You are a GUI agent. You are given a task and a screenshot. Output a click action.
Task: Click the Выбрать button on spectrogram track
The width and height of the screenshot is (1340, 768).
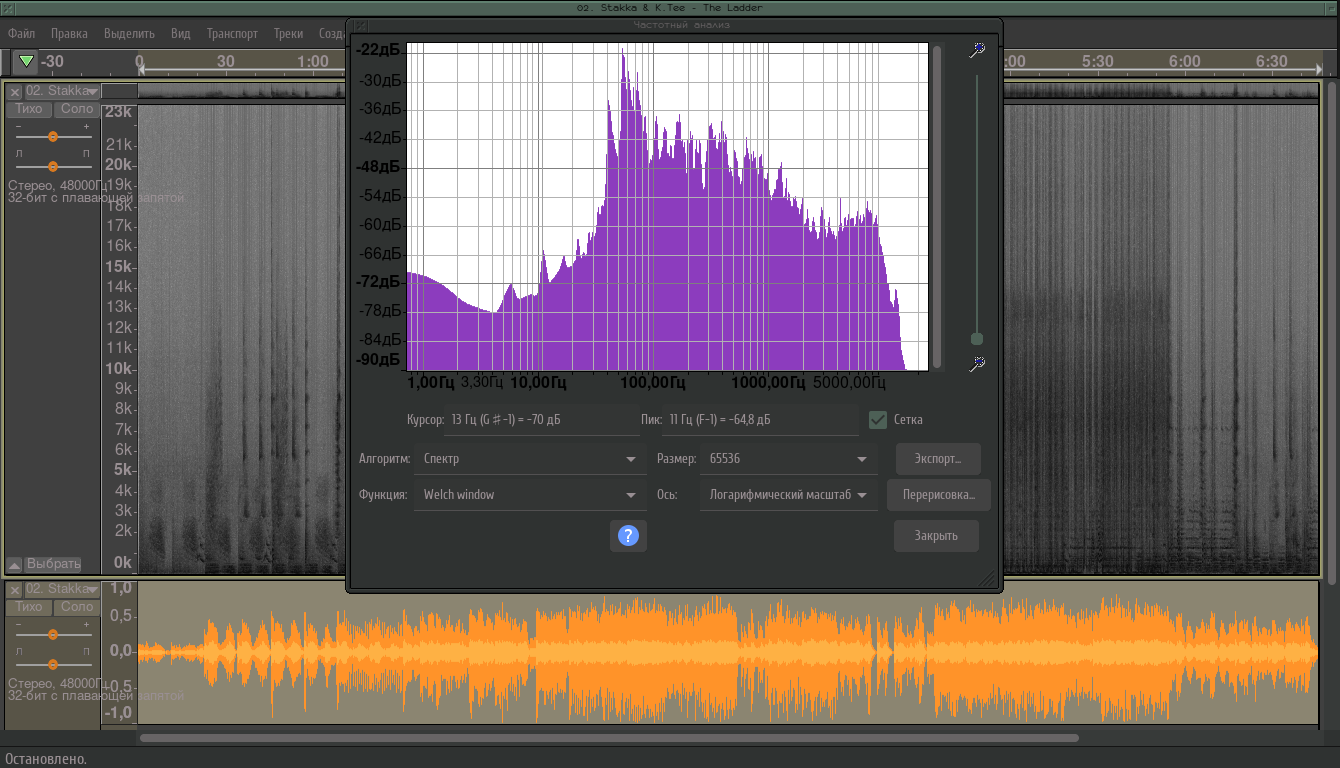click(x=53, y=564)
